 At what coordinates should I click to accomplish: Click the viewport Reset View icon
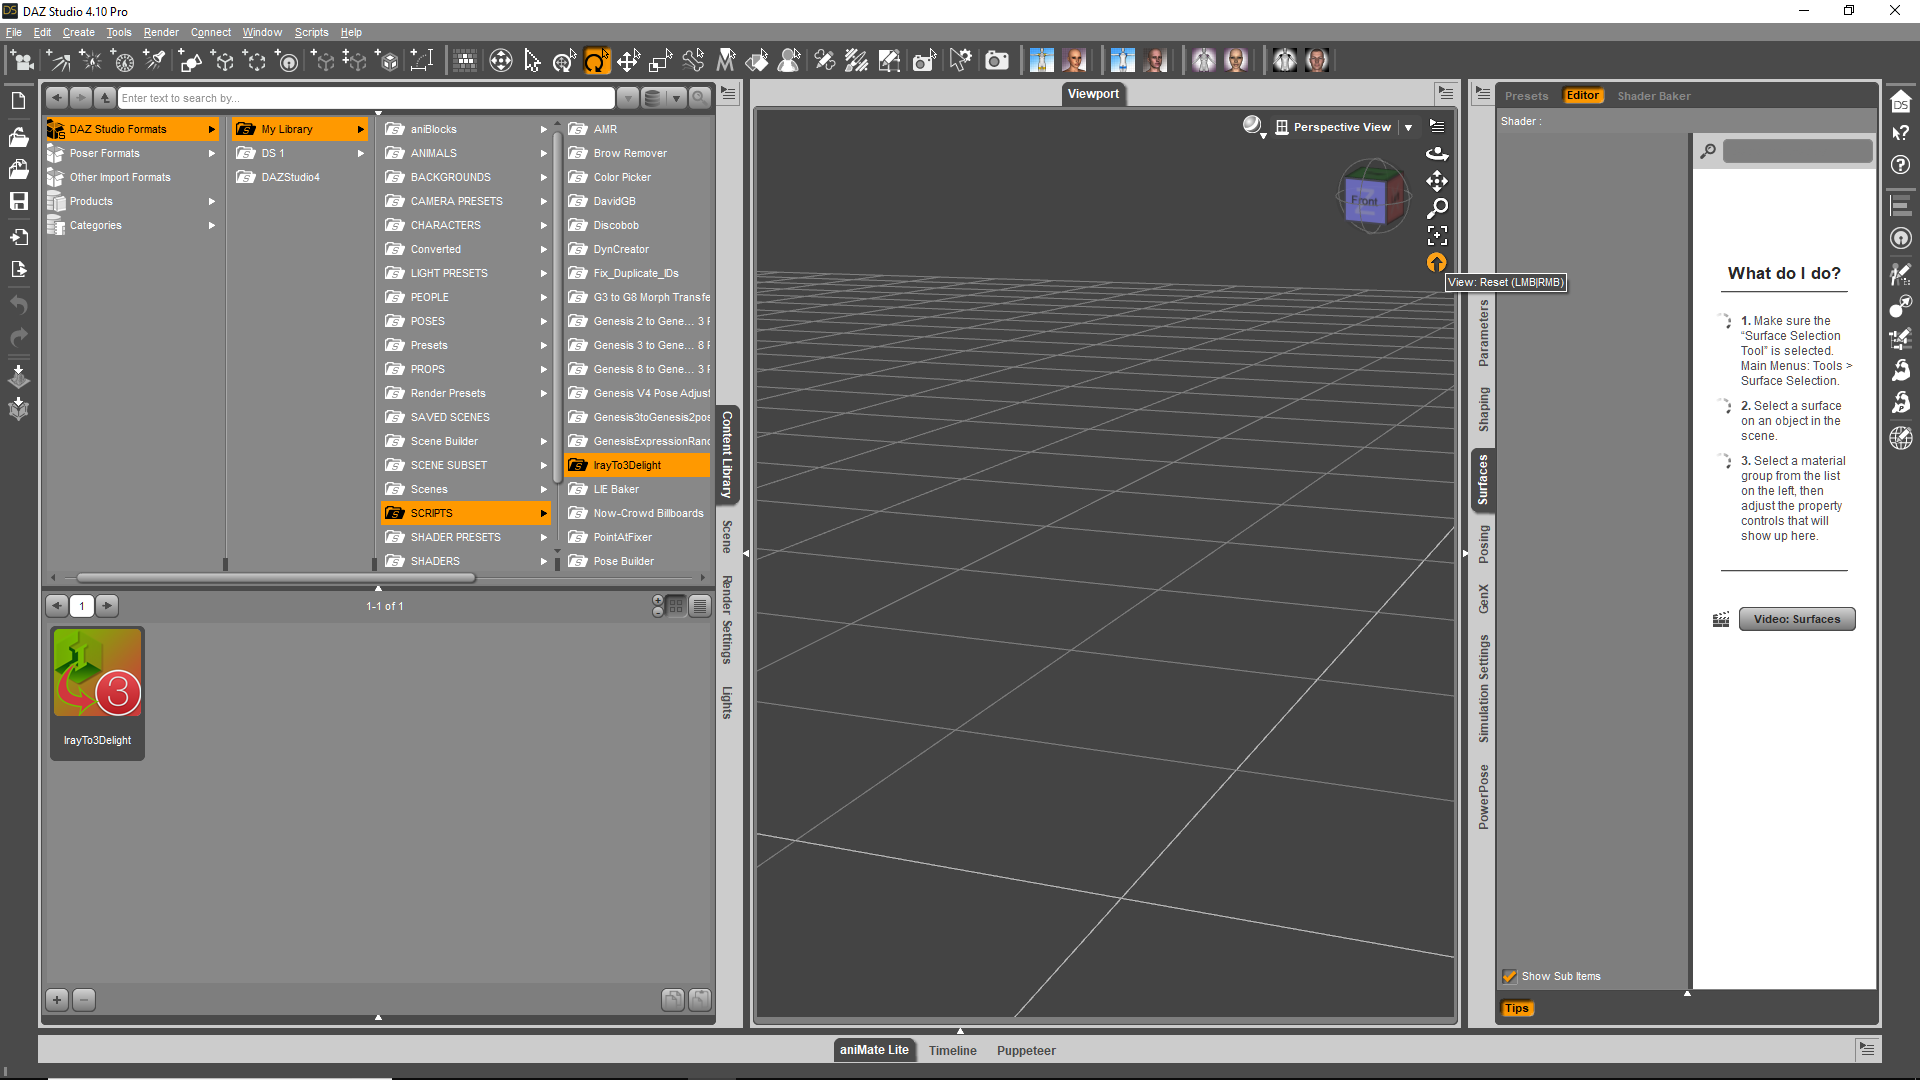point(1437,263)
